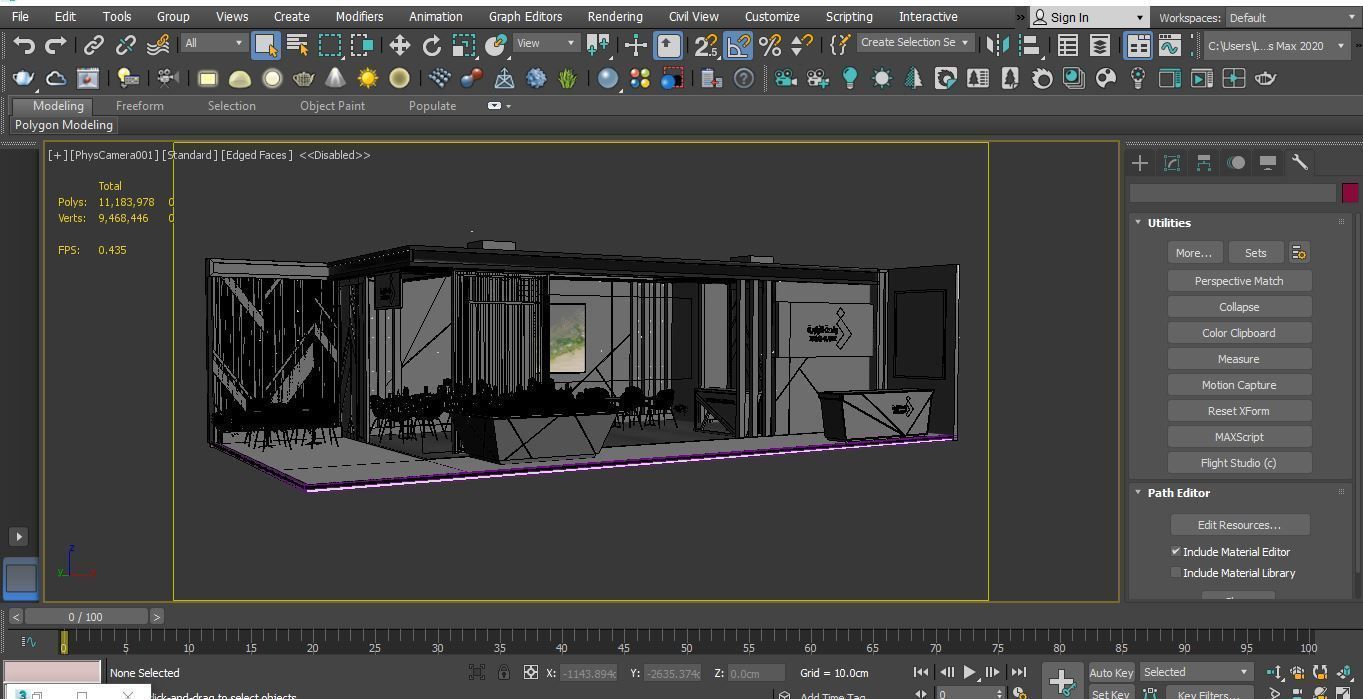This screenshot has width=1363, height=699.
Task: Click the Redo arrow icon
Action: [x=56, y=45]
